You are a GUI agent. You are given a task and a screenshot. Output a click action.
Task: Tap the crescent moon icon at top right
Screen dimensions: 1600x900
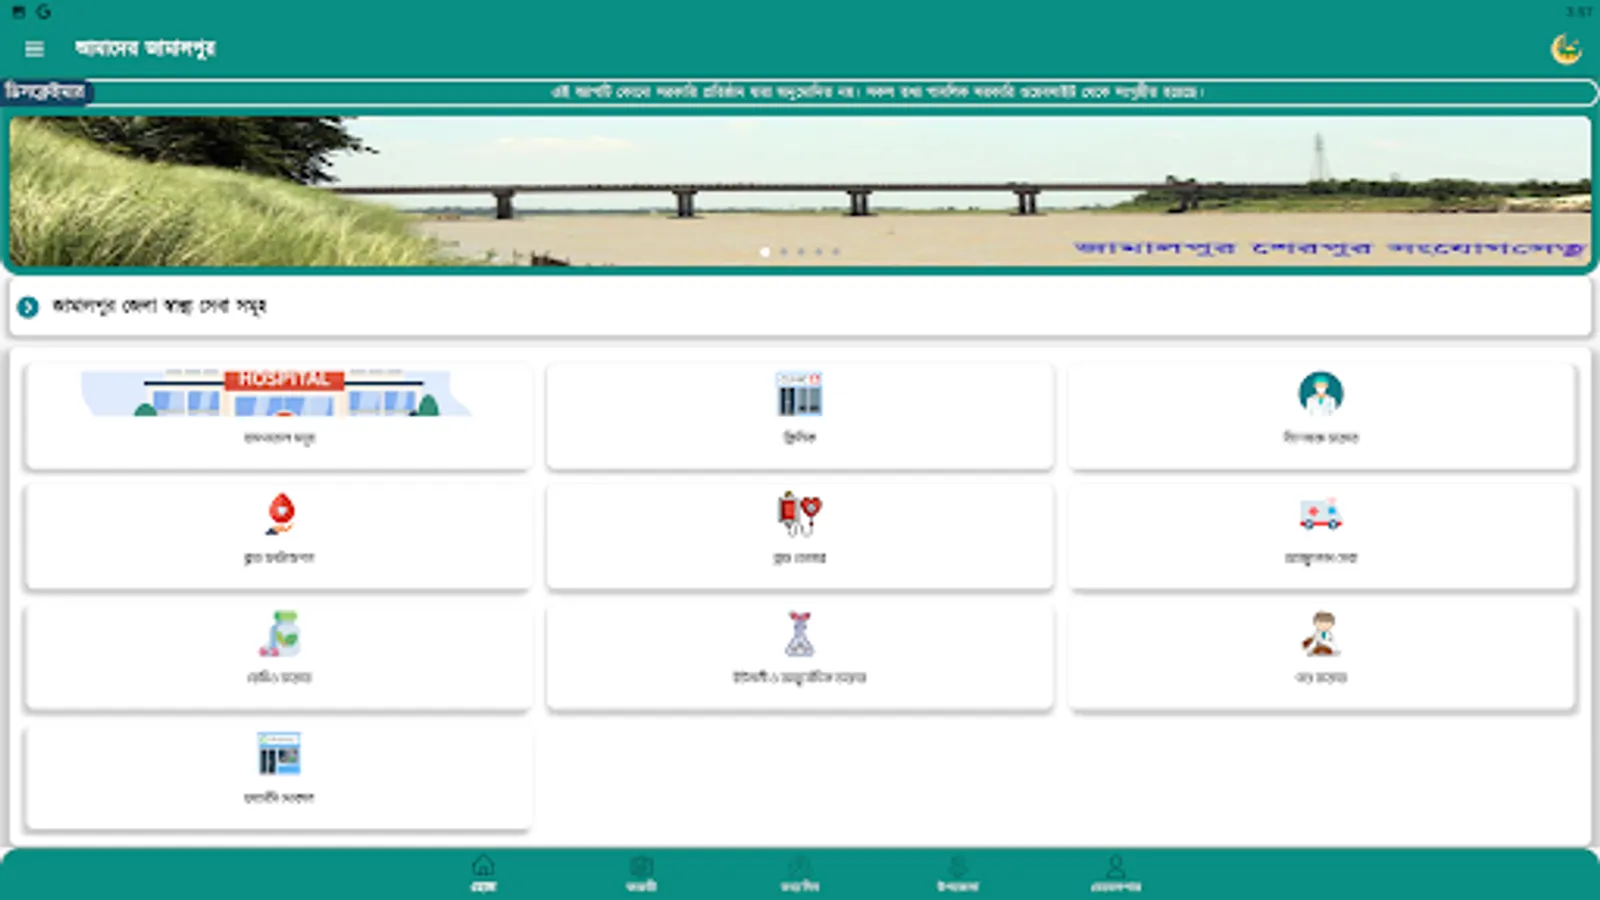pos(1565,47)
